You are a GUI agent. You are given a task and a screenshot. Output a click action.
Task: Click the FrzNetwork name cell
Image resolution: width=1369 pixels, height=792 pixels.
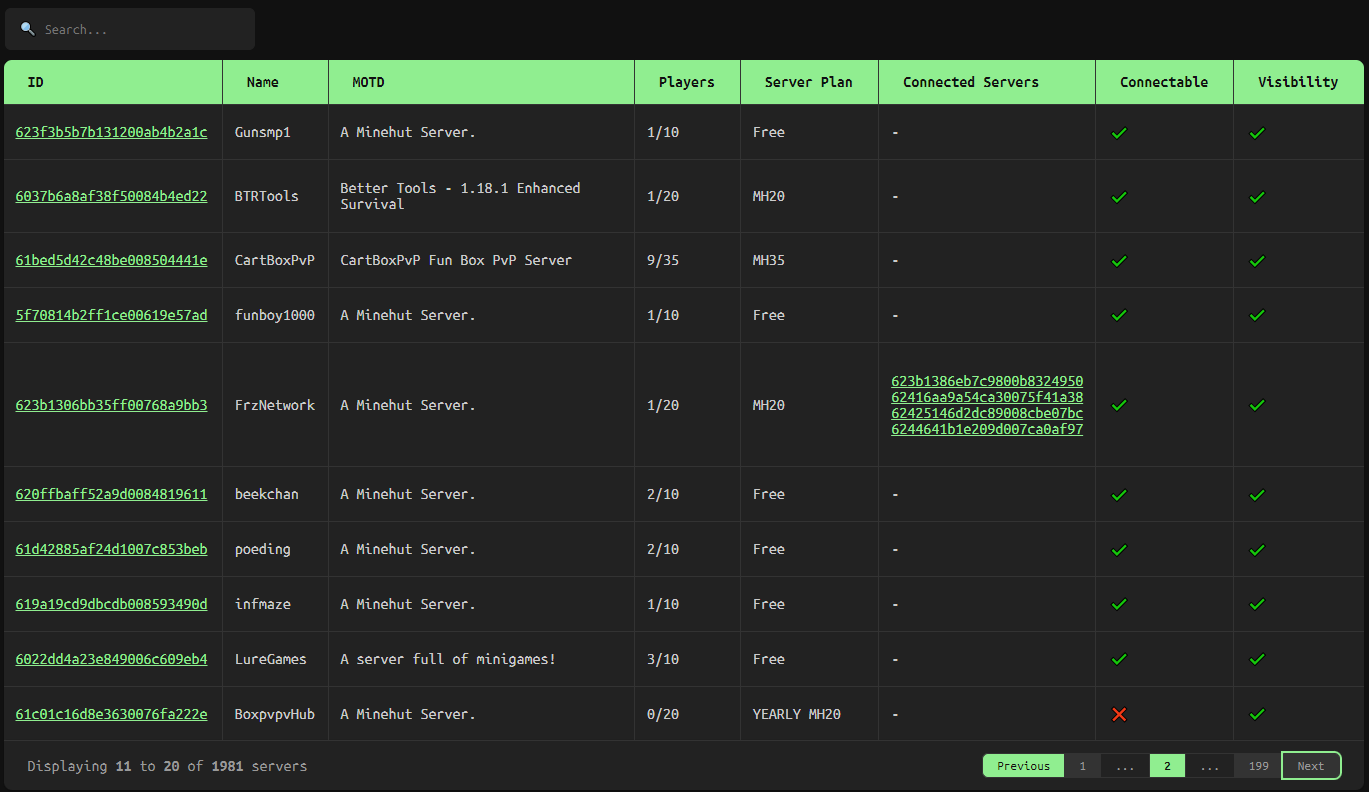[275, 405]
